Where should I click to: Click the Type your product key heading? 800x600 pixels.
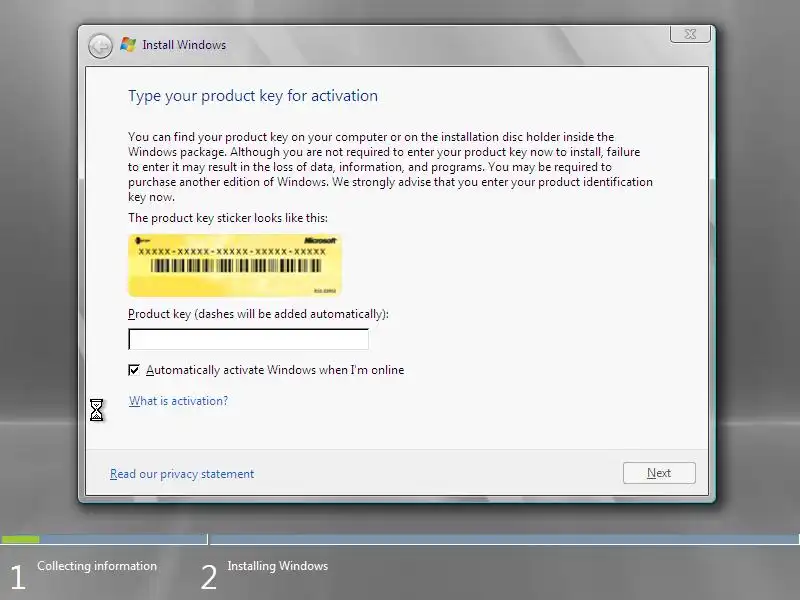coord(253,96)
